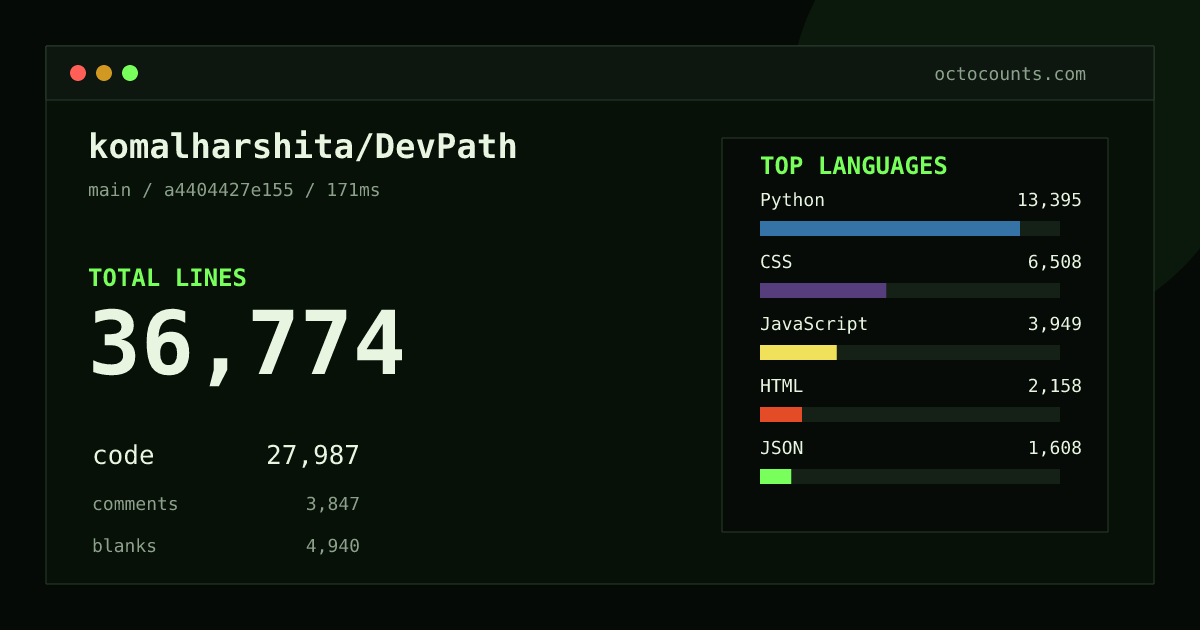Select the 1,608 JSON line count

tap(1055, 448)
